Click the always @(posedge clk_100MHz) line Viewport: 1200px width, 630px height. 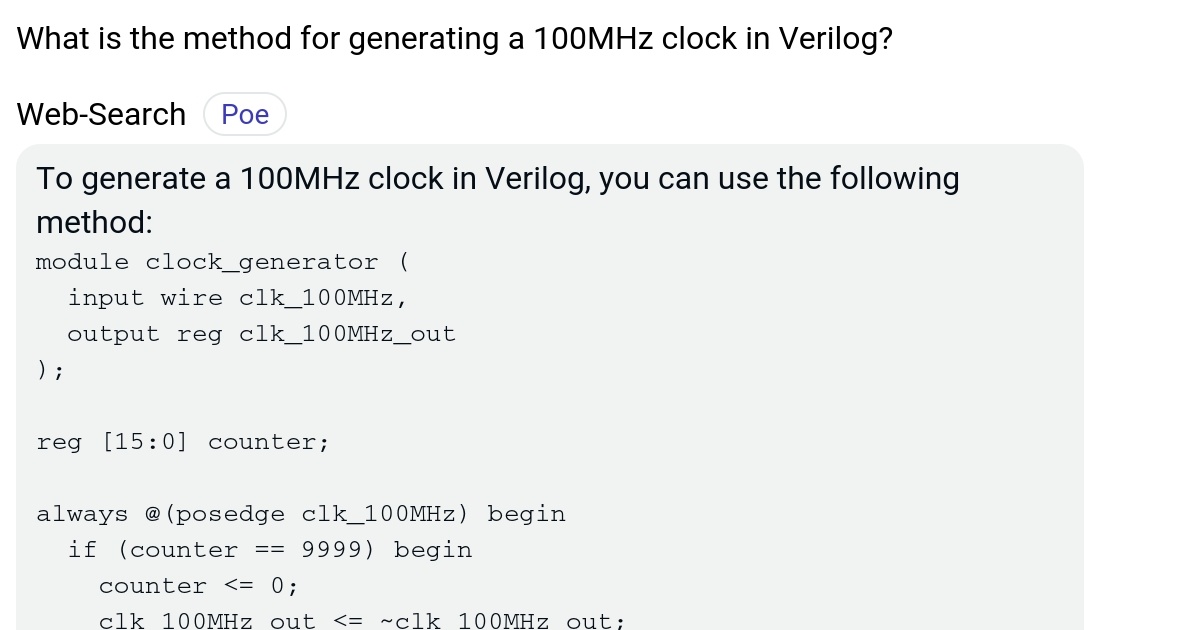301,513
